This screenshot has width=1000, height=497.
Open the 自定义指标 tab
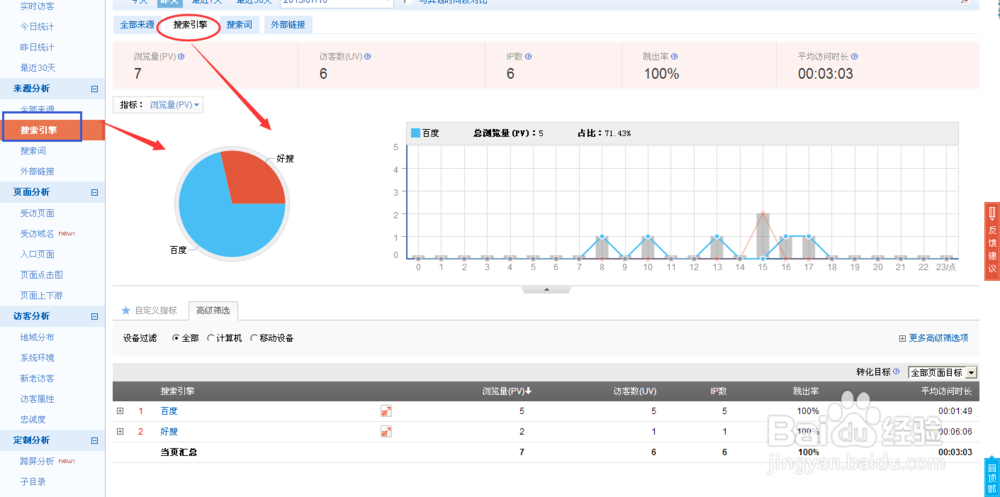tap(149, 311)
